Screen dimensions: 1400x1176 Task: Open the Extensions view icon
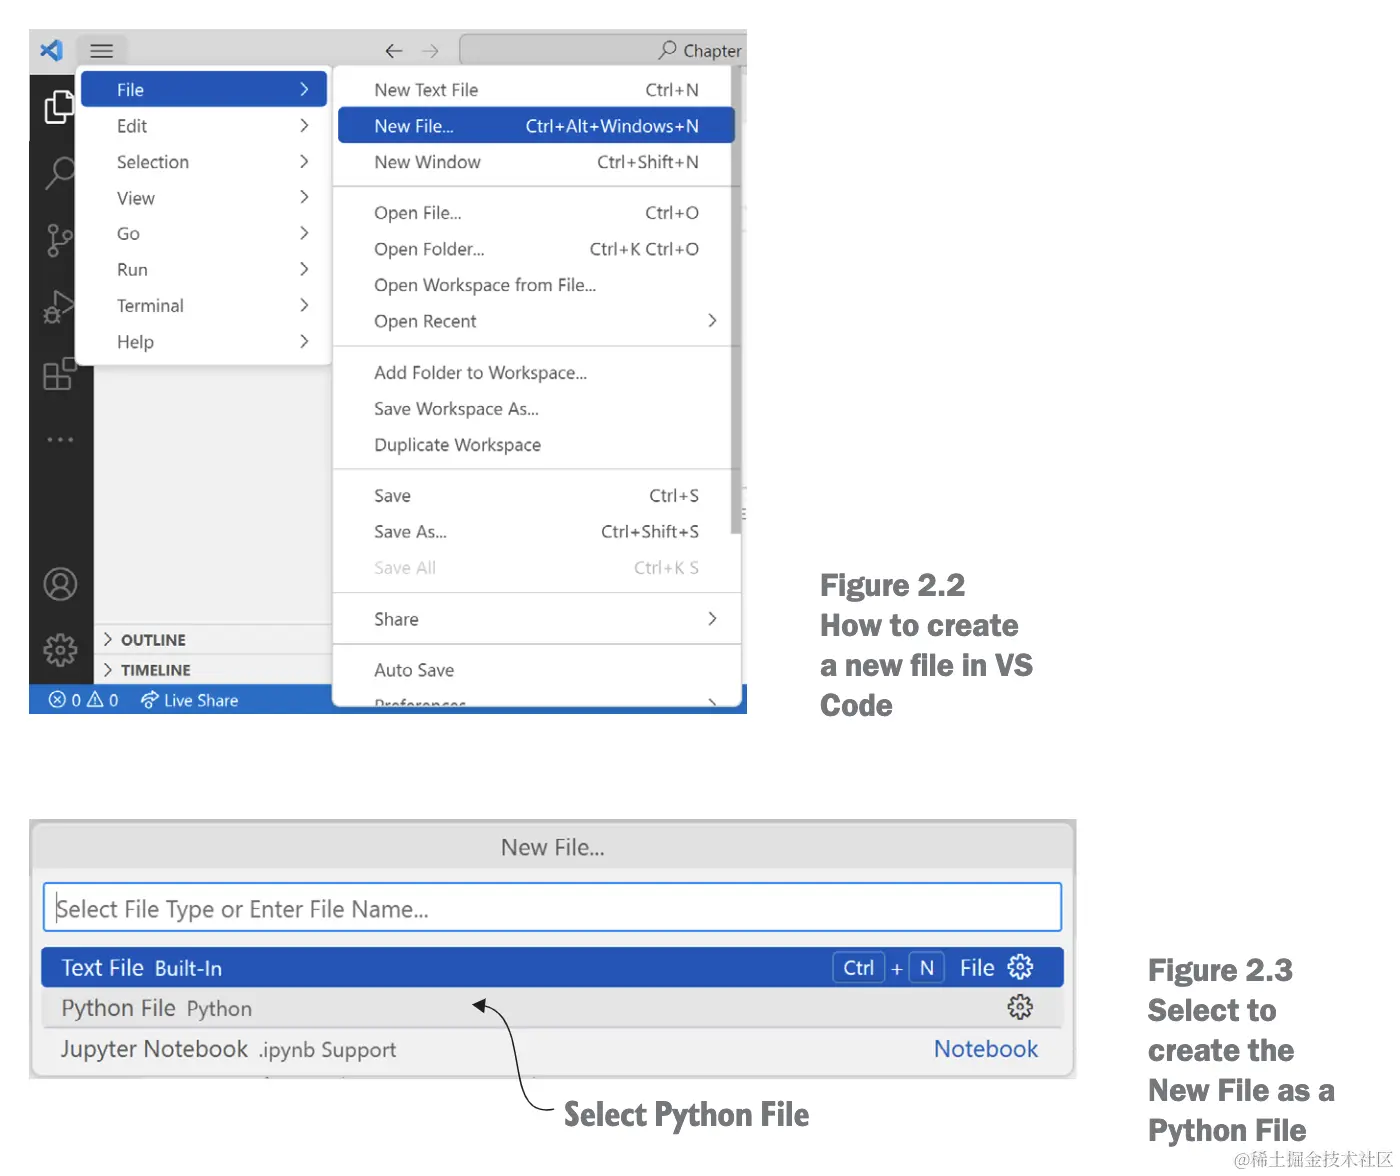pos(59,374)
